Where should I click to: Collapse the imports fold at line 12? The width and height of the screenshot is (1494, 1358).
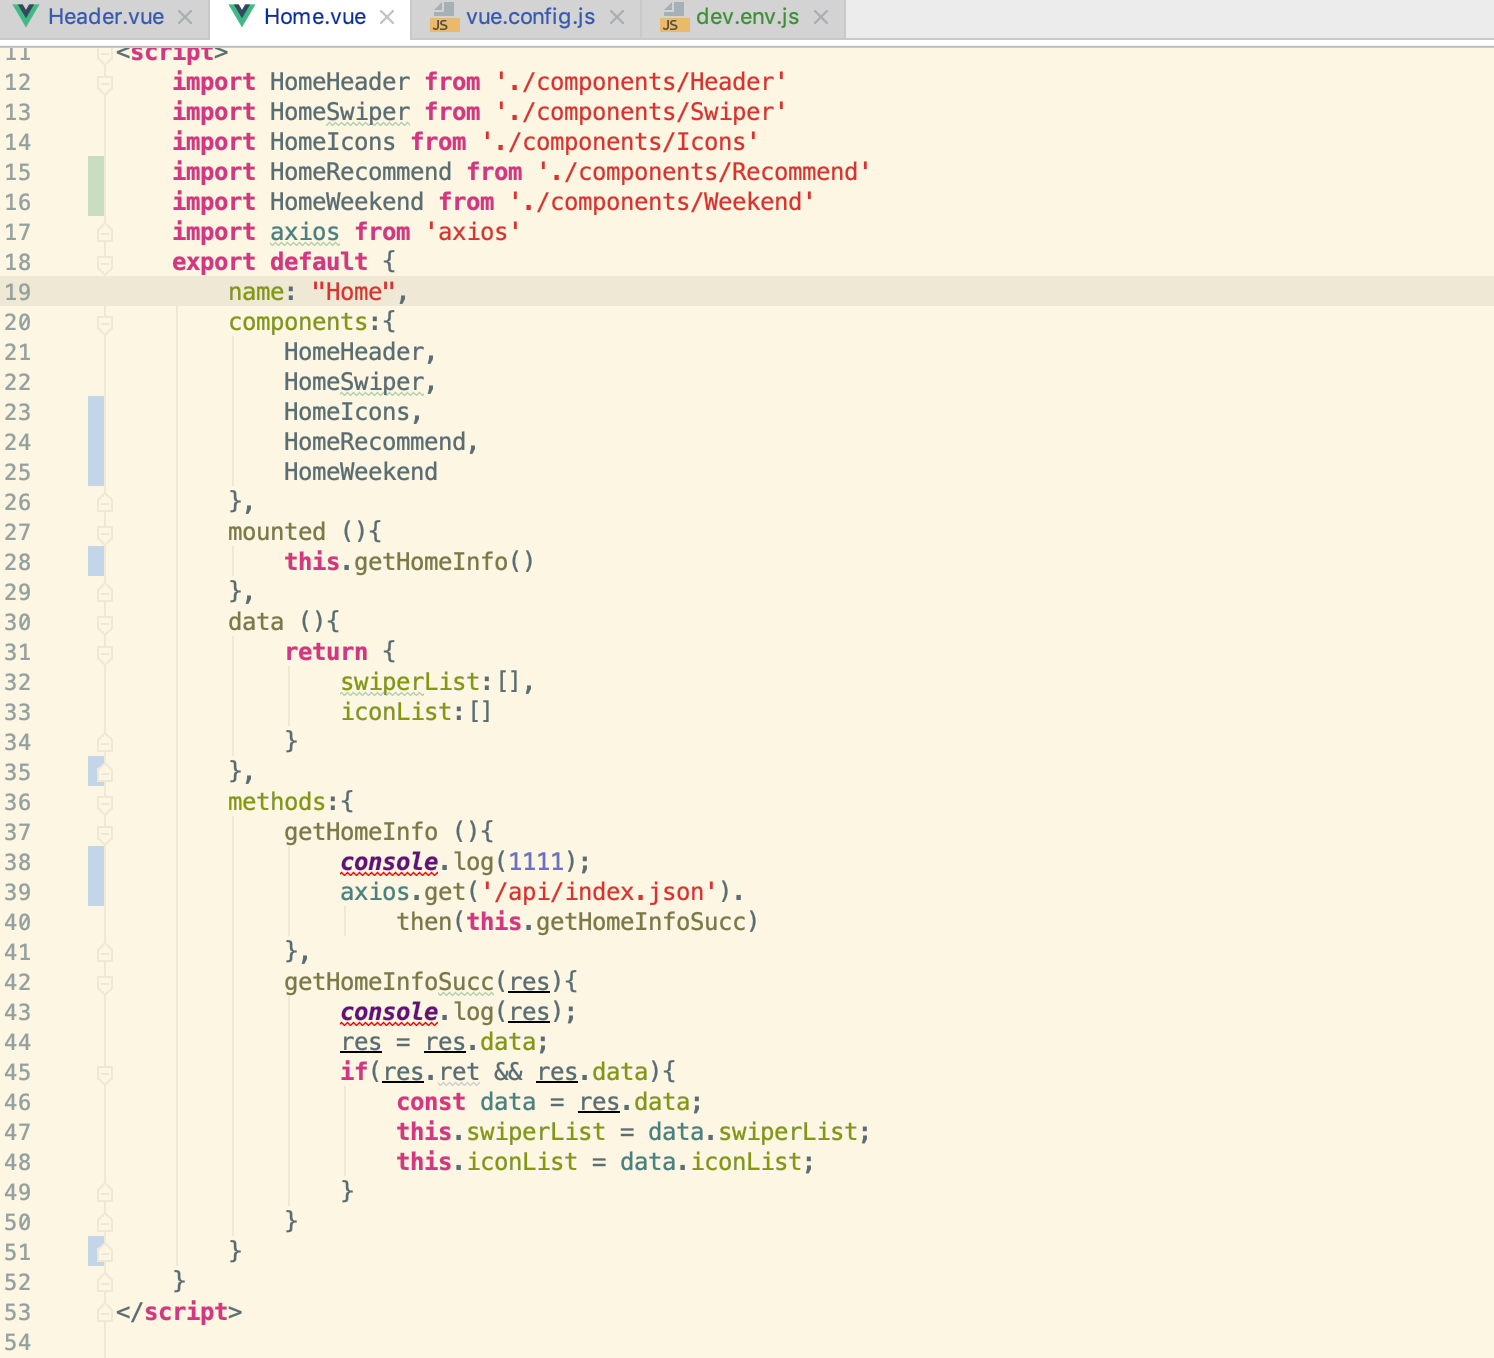click(x=105, y=83)
